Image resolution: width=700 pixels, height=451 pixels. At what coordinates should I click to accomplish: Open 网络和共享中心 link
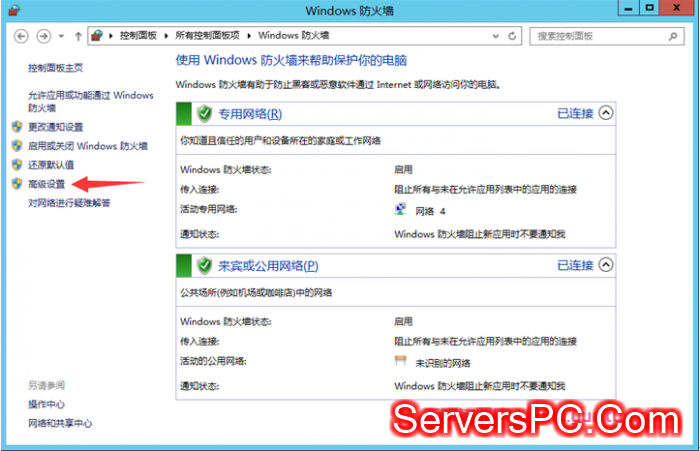tap(60, 423)
